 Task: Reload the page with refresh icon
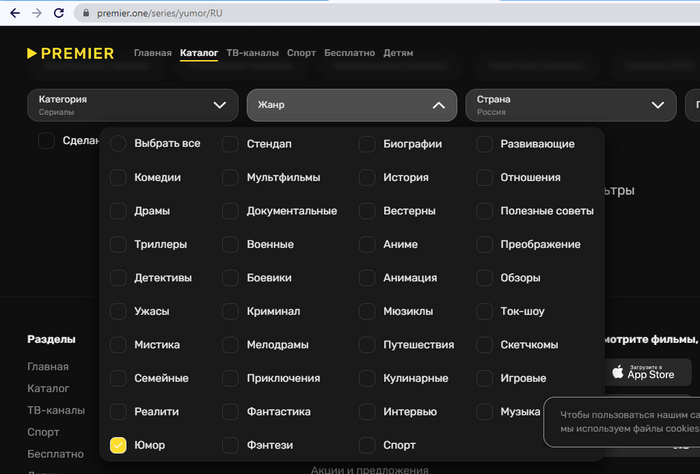pos(60,13)
